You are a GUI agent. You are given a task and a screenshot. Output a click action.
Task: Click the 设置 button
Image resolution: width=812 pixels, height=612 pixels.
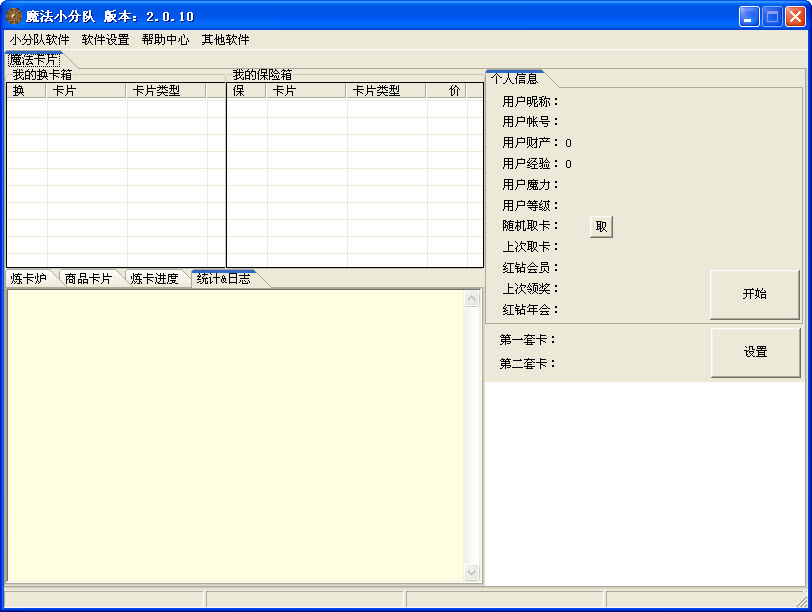[755, 352]
